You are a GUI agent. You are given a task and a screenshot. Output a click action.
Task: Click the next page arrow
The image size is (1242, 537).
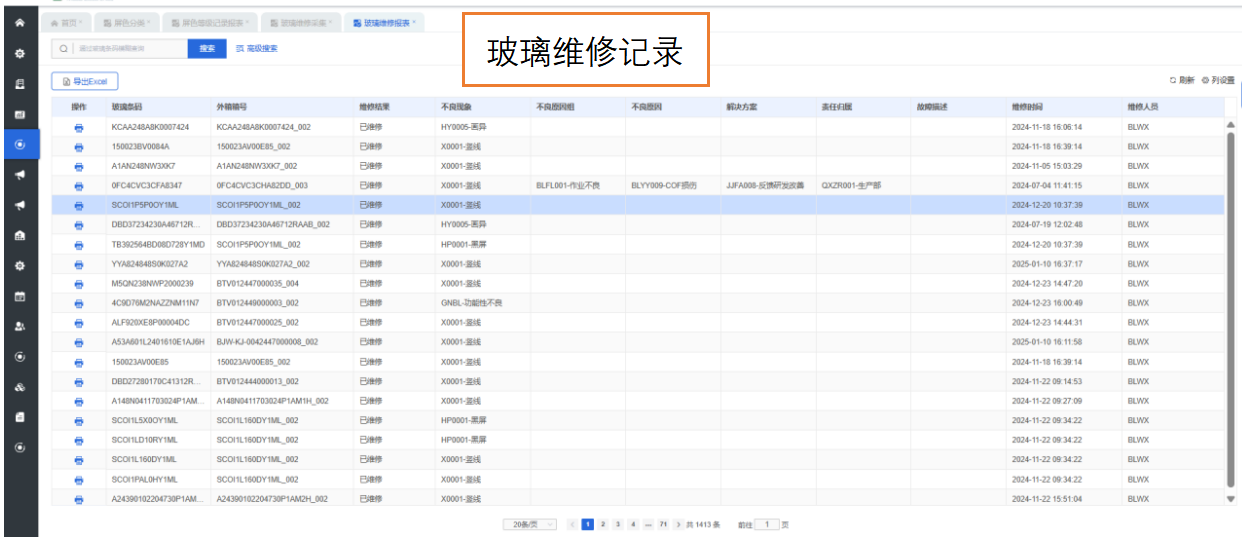[678, 524]
